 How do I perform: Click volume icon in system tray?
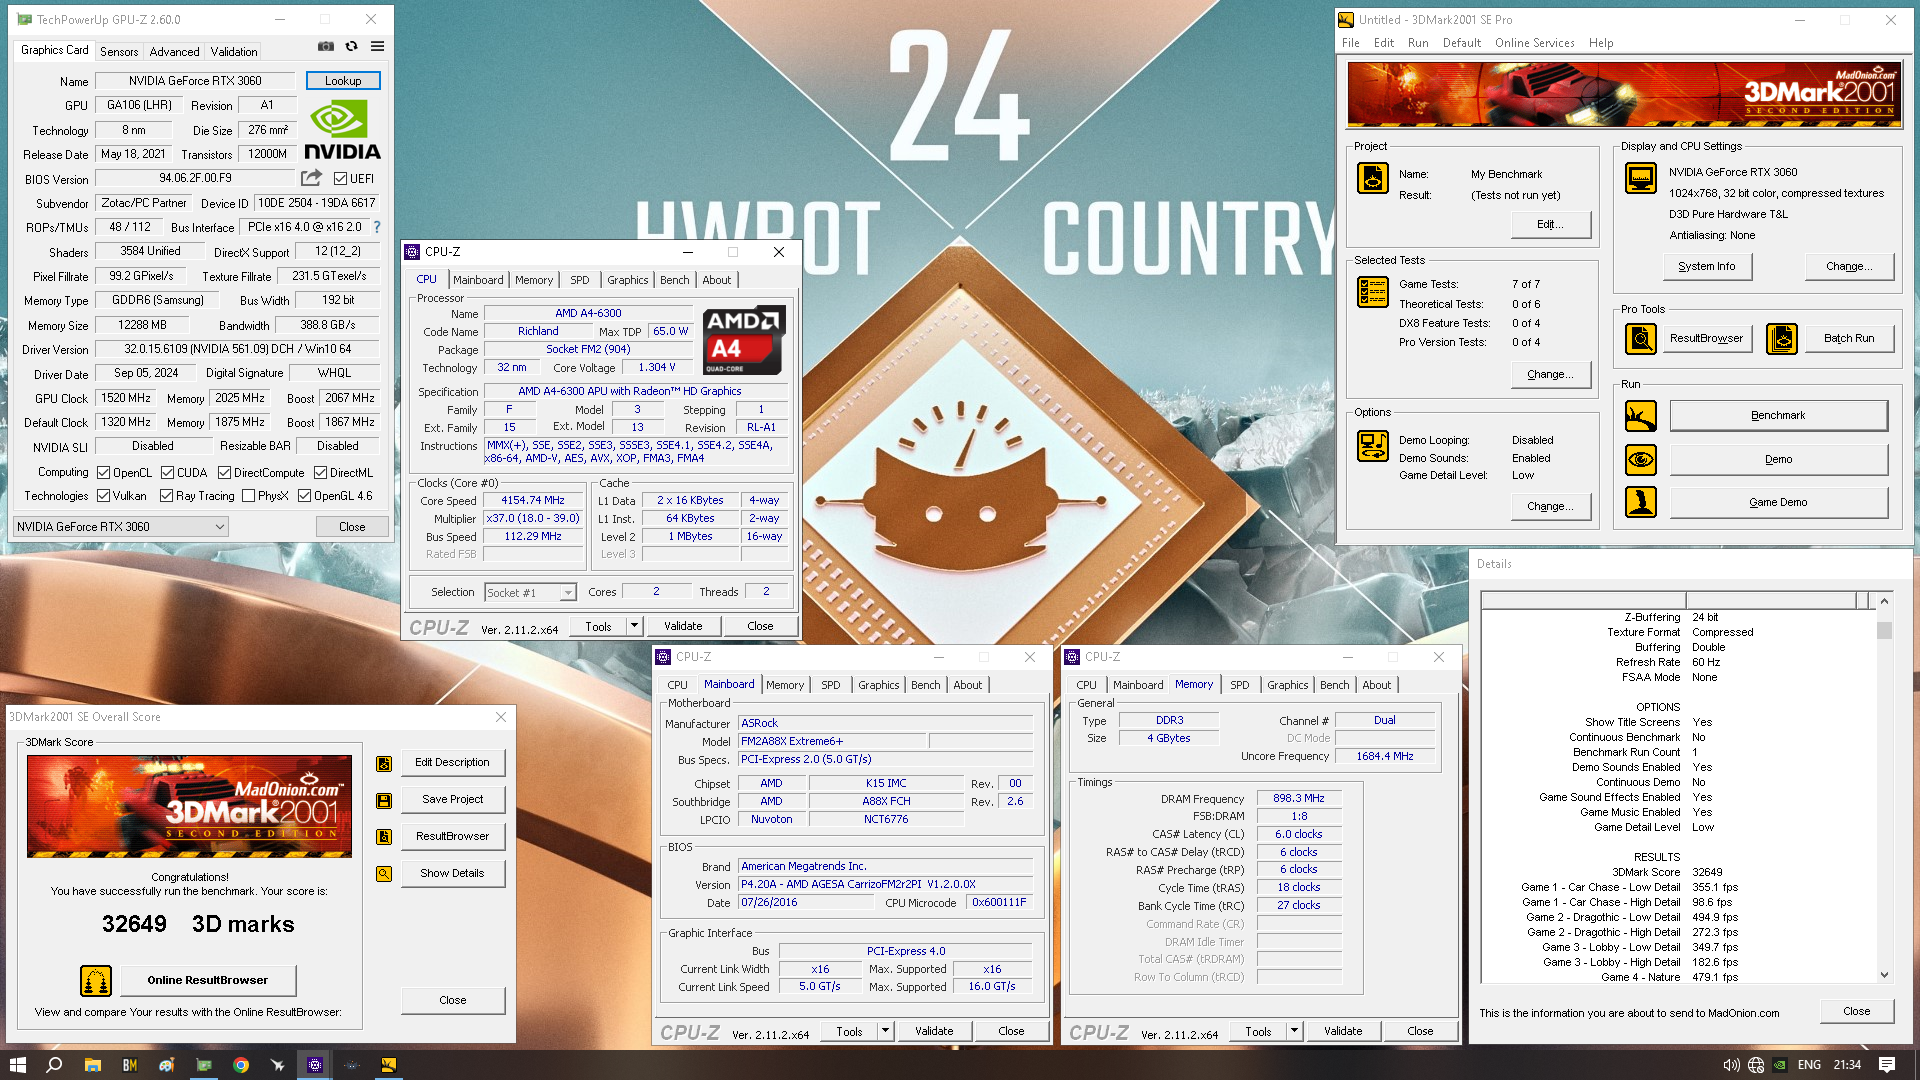(x=1731, y=1065)
